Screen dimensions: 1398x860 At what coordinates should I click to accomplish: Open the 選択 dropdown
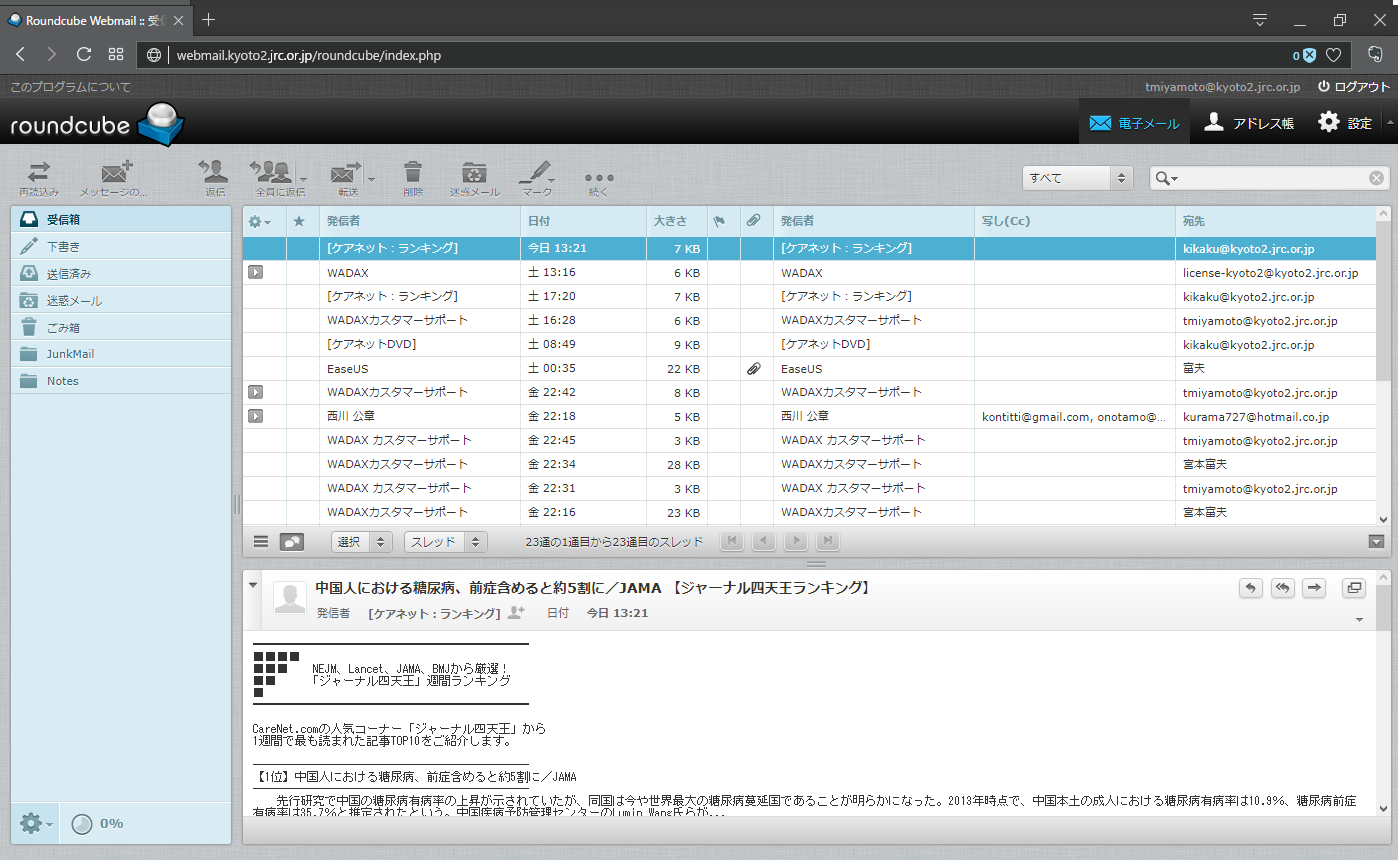[x=362, y=542]
